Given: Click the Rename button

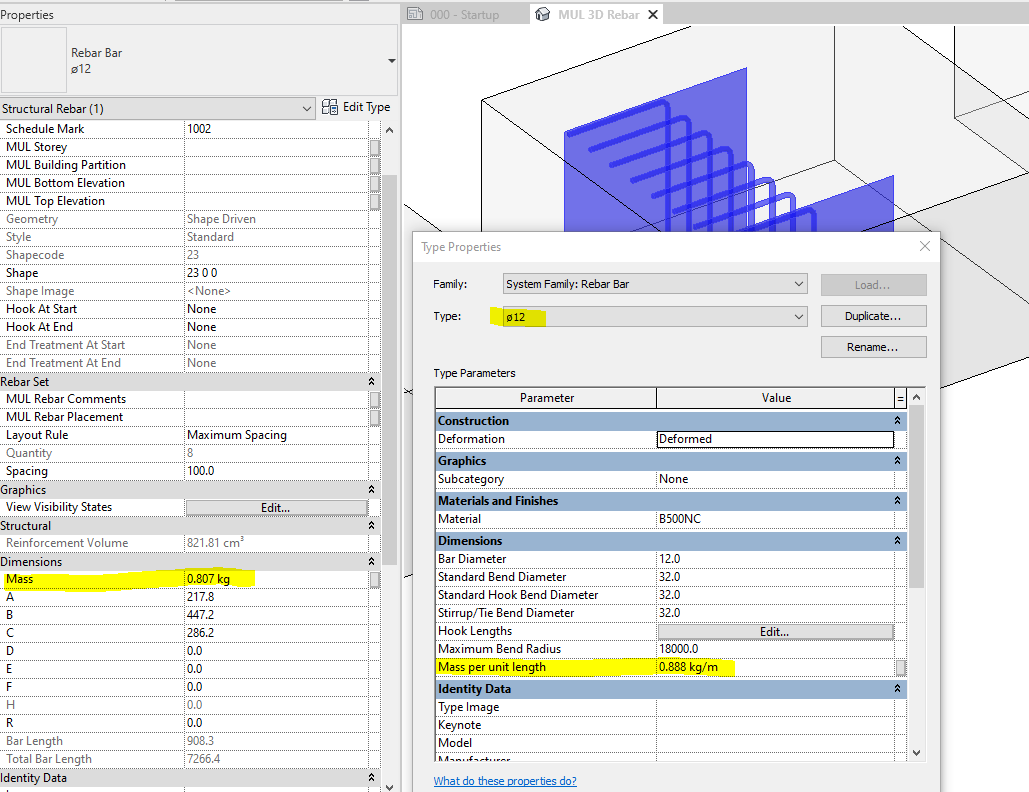Looking at the screenshot, I should pyautogui.click(x=872, y=346).
